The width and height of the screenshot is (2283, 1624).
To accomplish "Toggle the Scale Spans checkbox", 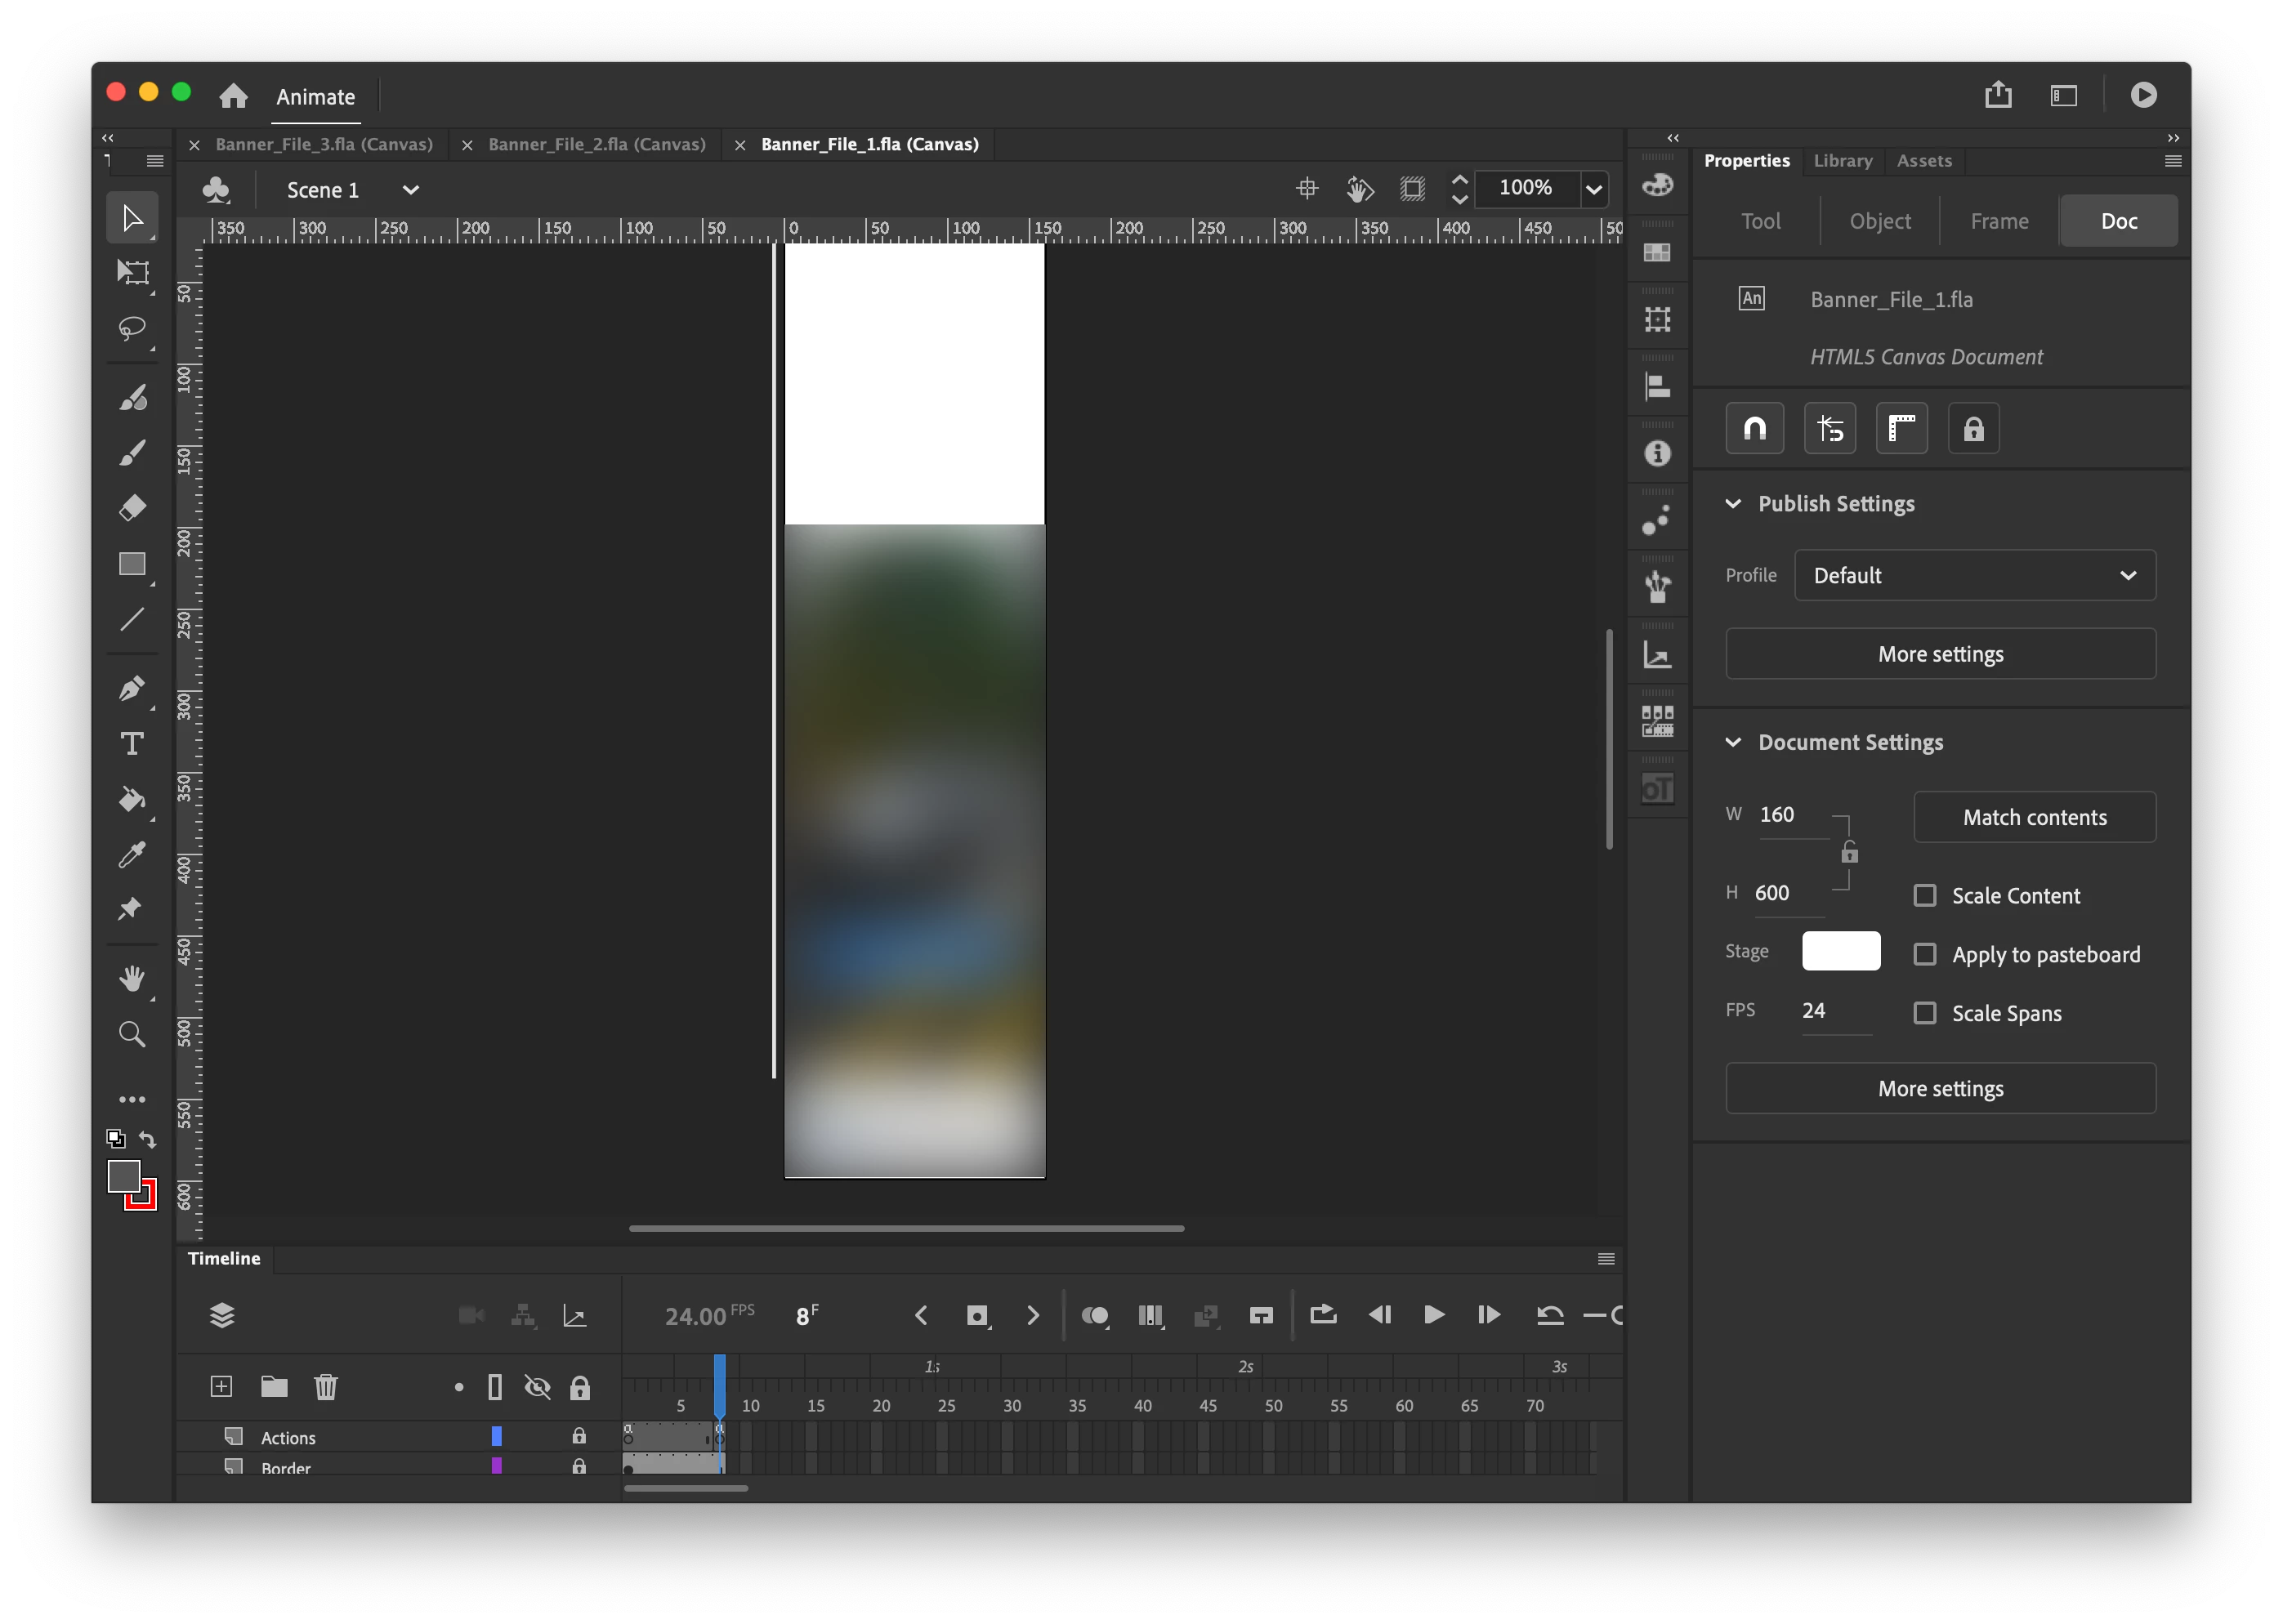I will tap(1925, 1014).
